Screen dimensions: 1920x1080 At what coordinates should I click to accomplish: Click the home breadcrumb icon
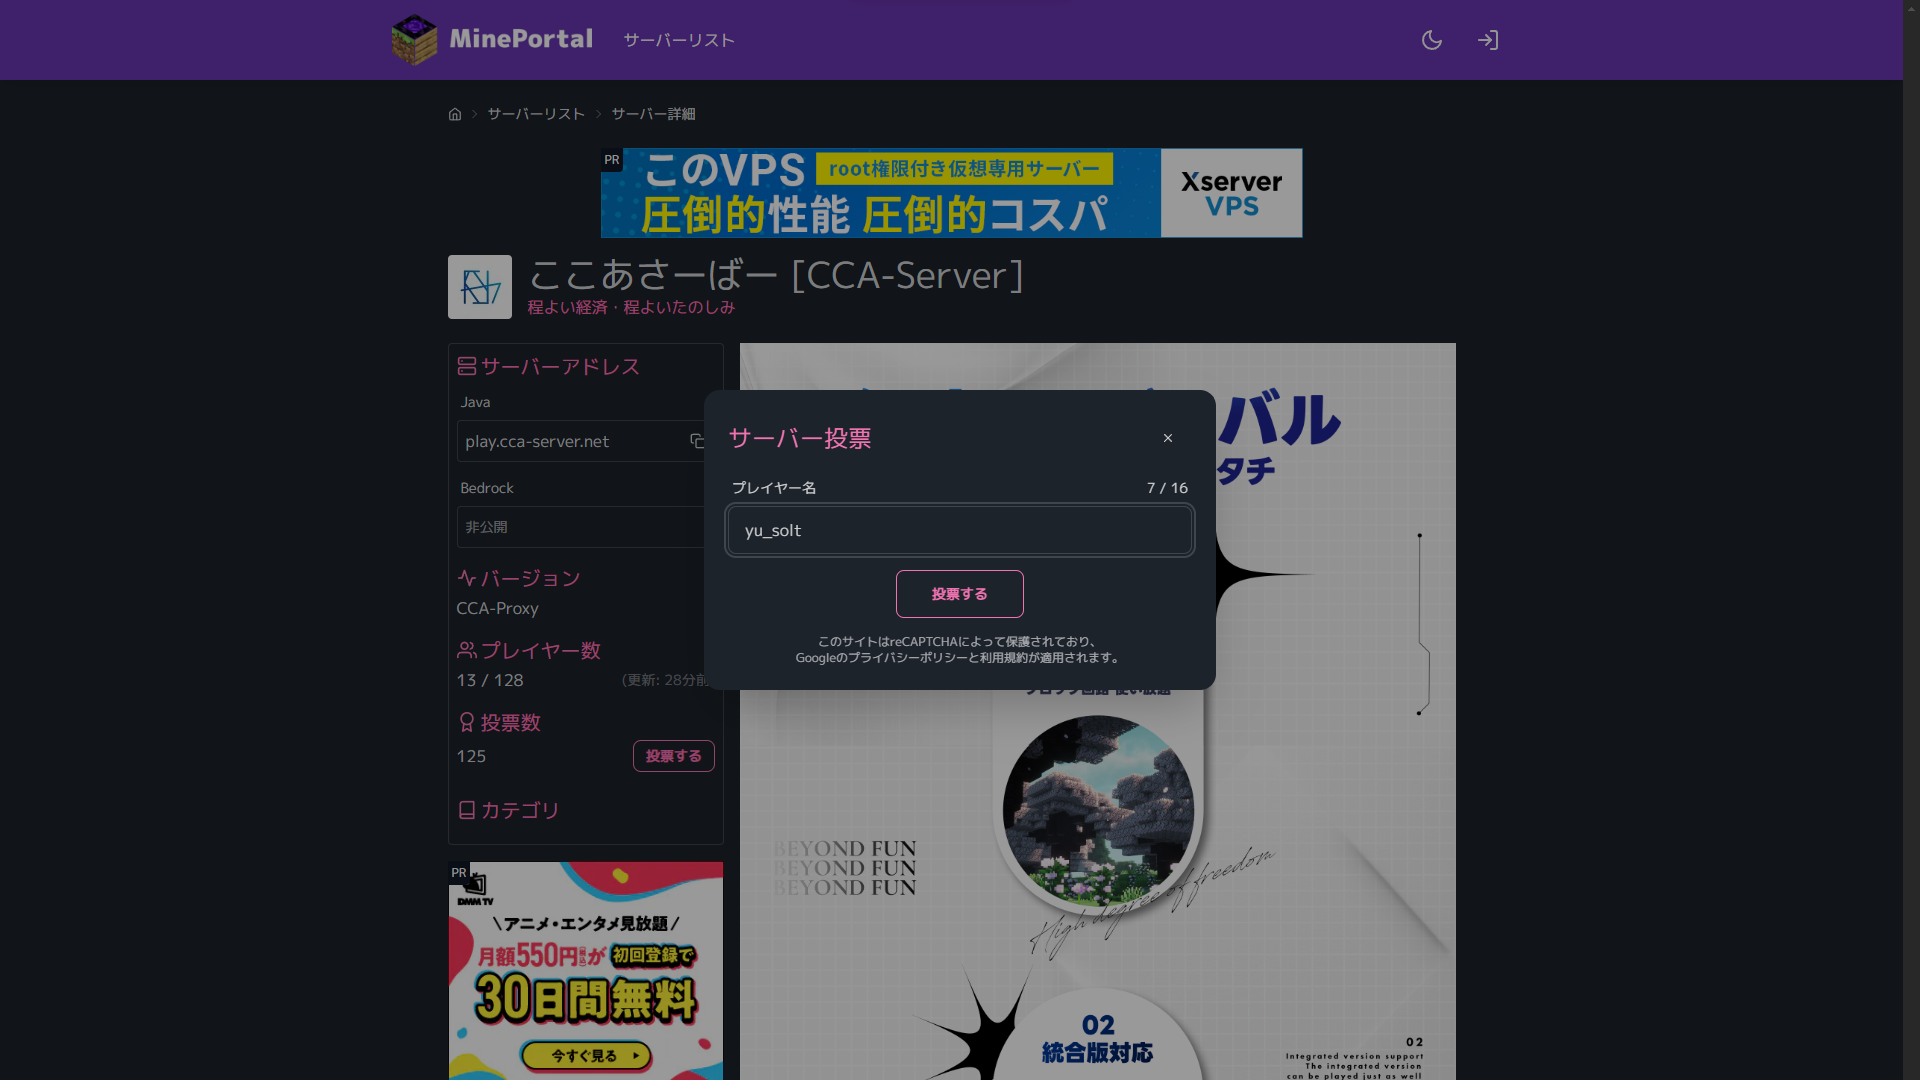455,114
